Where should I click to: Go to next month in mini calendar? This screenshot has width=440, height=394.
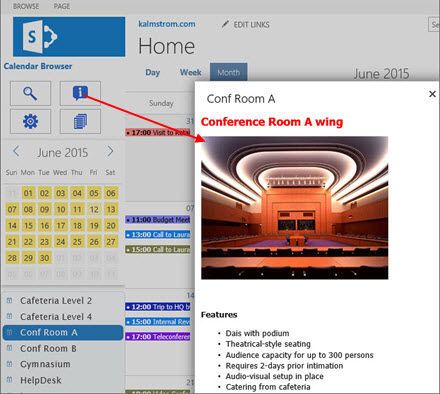point(110,152)
